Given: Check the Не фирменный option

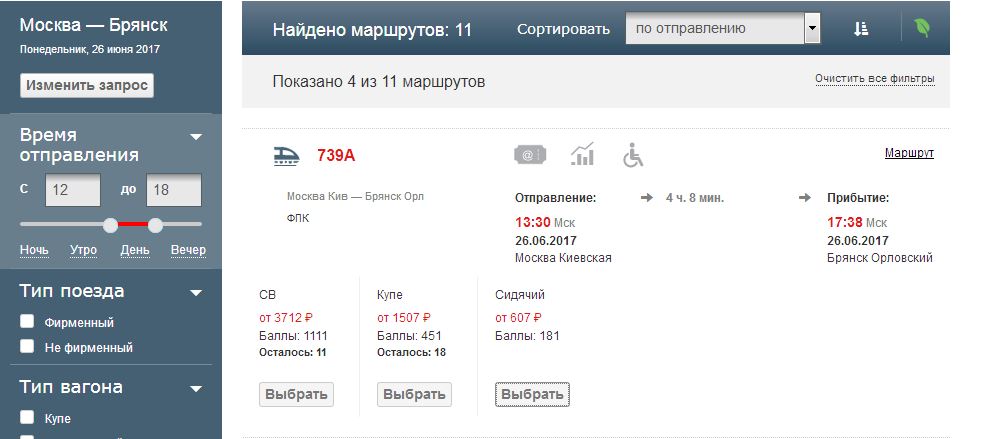Looking at the screenshot, I should (28, 347).
